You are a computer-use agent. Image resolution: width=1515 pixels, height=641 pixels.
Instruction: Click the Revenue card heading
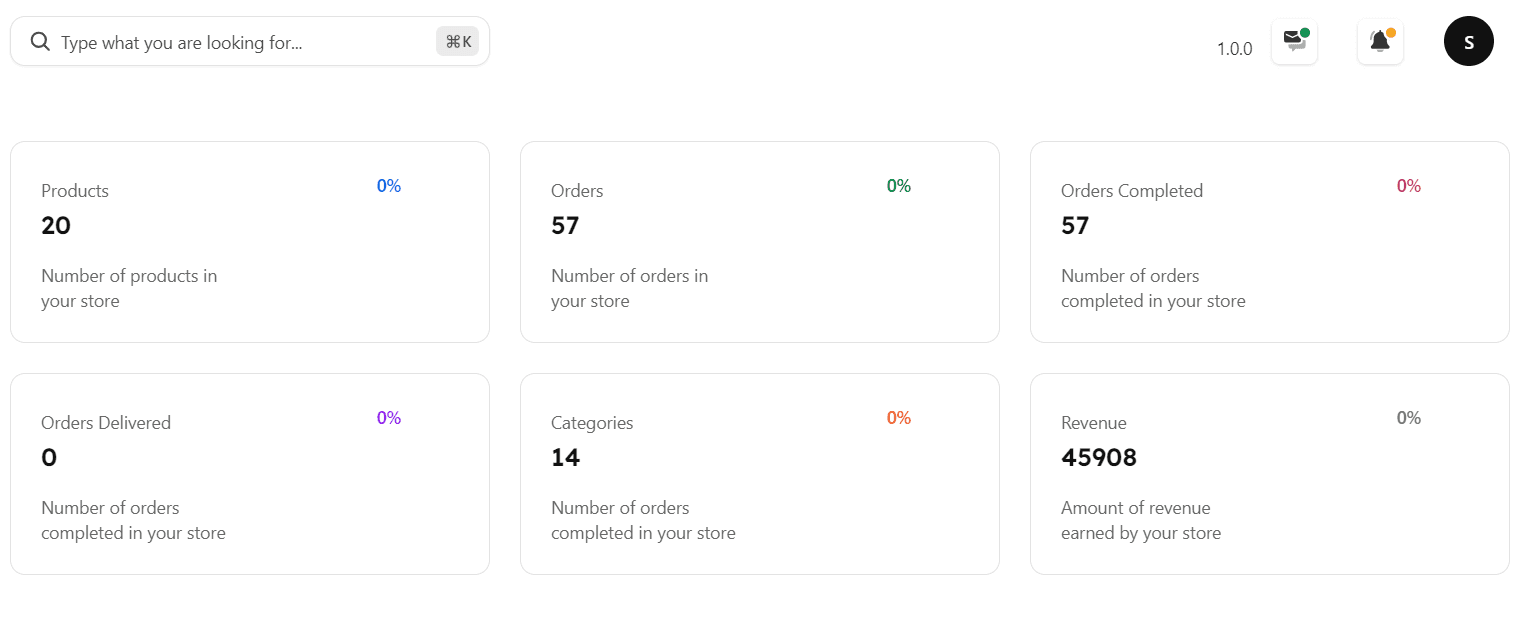(x=1093, y=423)
